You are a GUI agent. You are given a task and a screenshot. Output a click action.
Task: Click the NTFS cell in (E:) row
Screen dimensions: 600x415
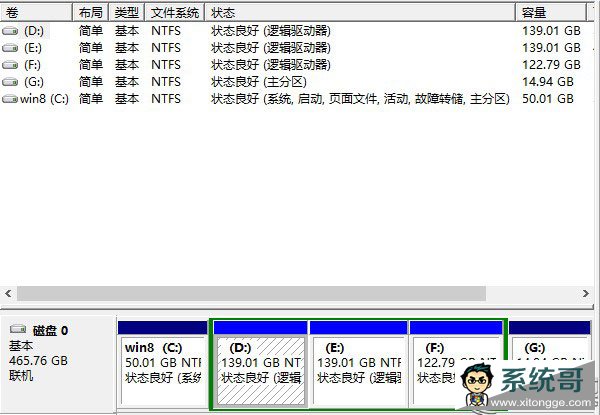coord(166,48)
